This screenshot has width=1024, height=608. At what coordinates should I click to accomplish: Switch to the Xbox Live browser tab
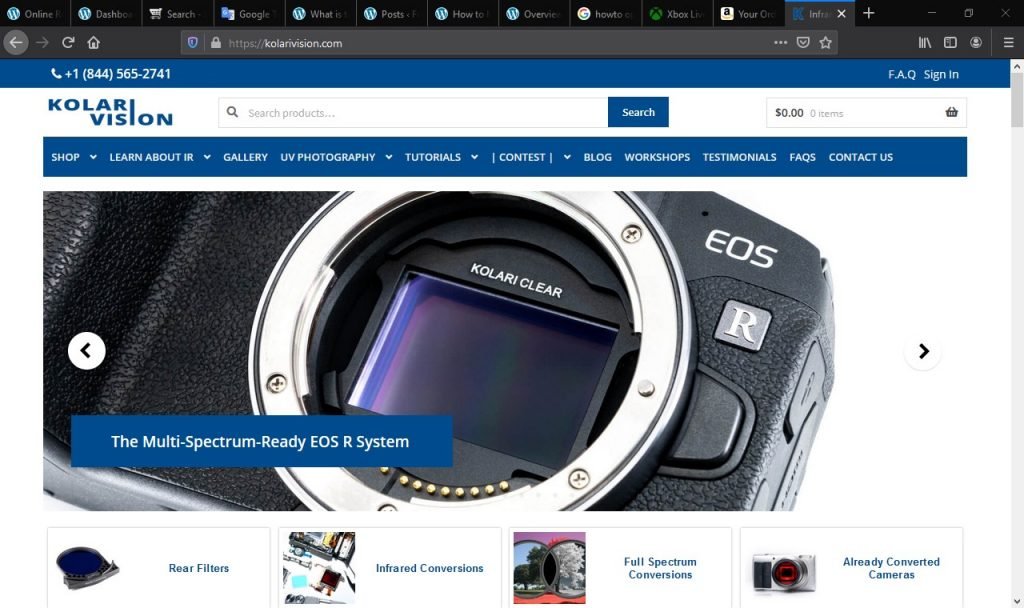[x=677, y=14]
